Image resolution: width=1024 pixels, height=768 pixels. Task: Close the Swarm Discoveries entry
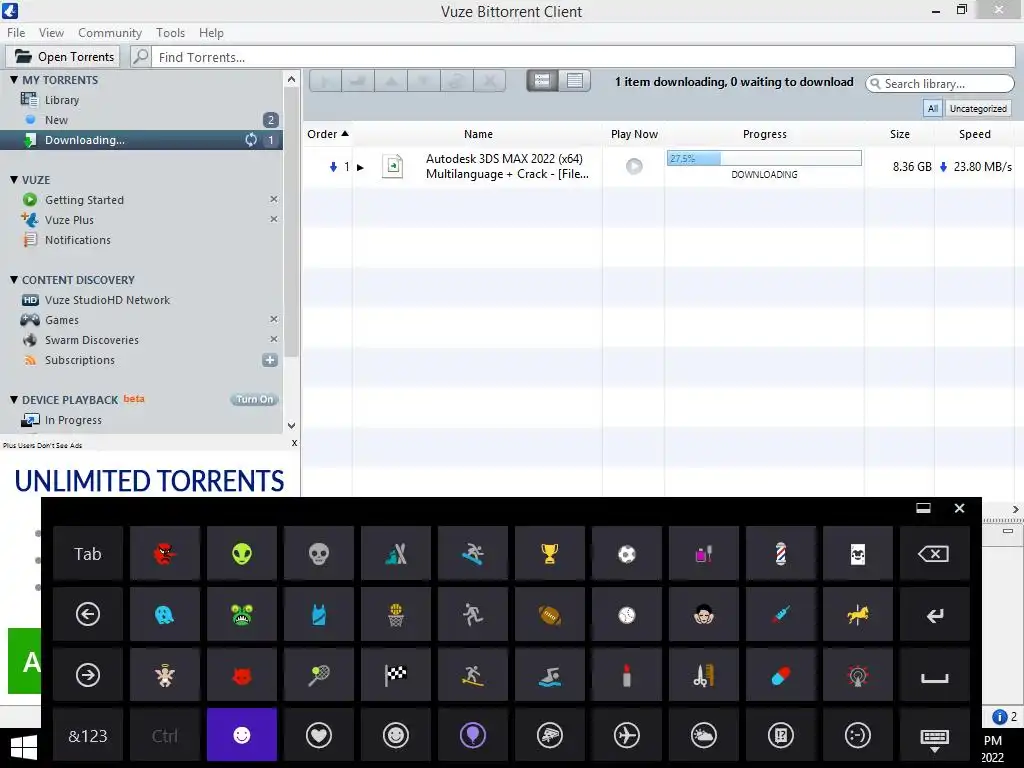tap(274, 339)
